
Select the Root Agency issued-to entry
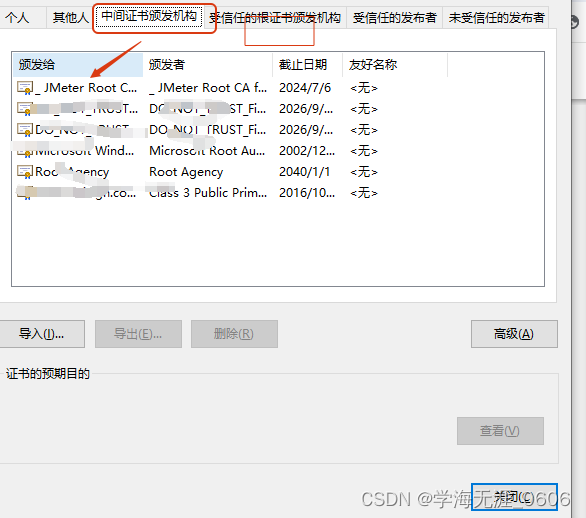pos(72,172)
